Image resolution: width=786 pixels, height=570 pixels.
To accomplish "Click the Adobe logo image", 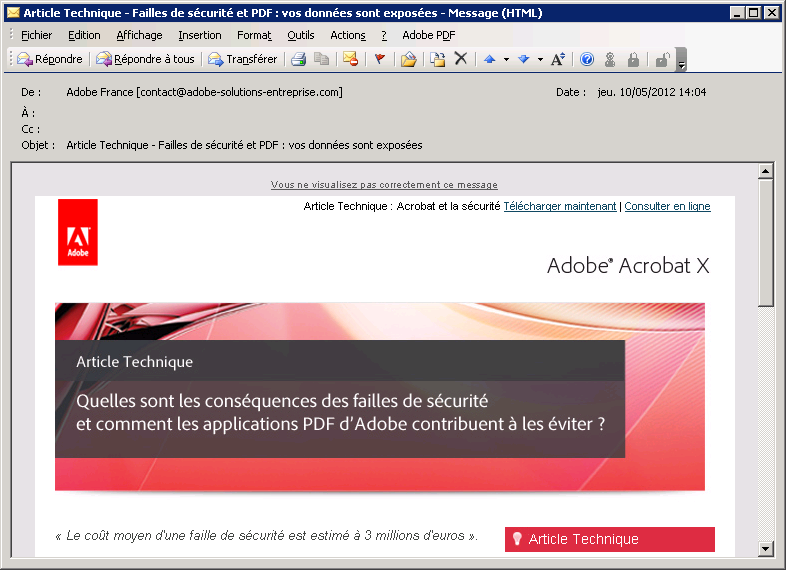I will (78, 232).
